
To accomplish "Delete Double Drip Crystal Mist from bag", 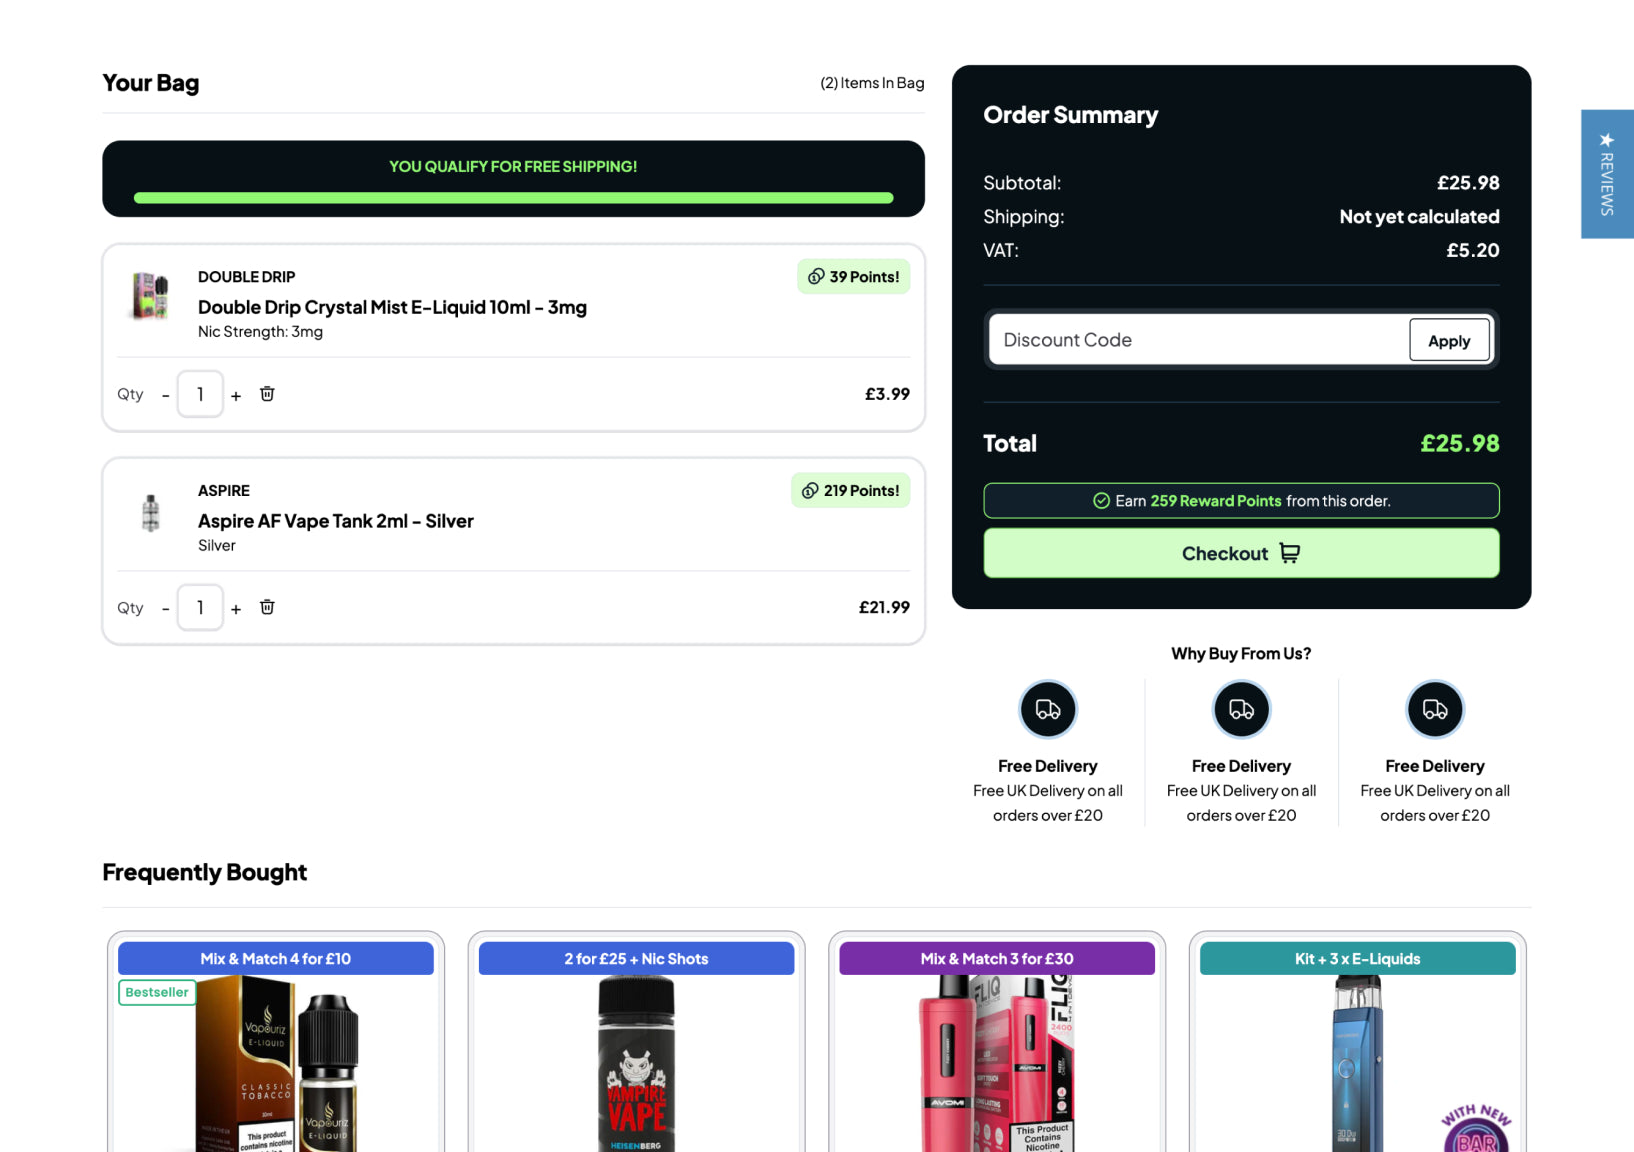I will pos(267,394).
